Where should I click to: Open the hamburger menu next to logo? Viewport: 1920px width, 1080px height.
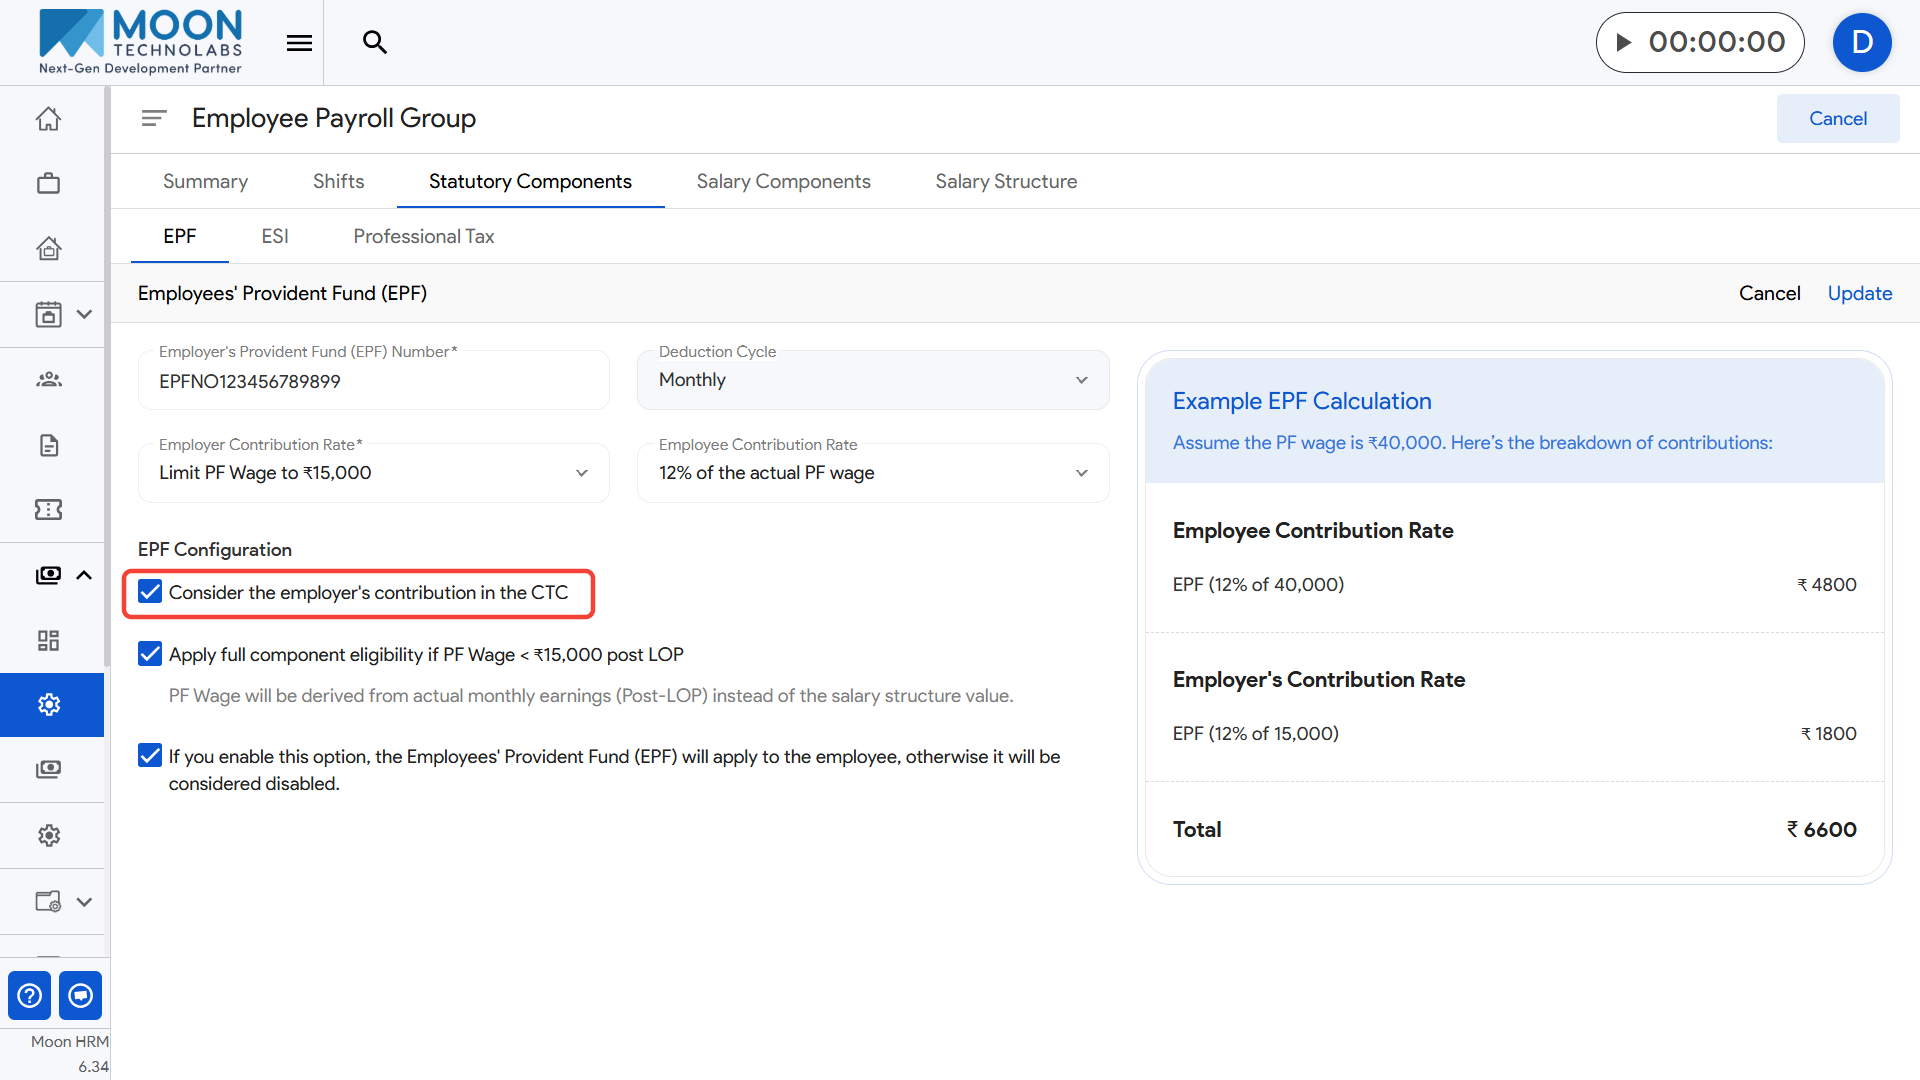(x=299, y=42)
